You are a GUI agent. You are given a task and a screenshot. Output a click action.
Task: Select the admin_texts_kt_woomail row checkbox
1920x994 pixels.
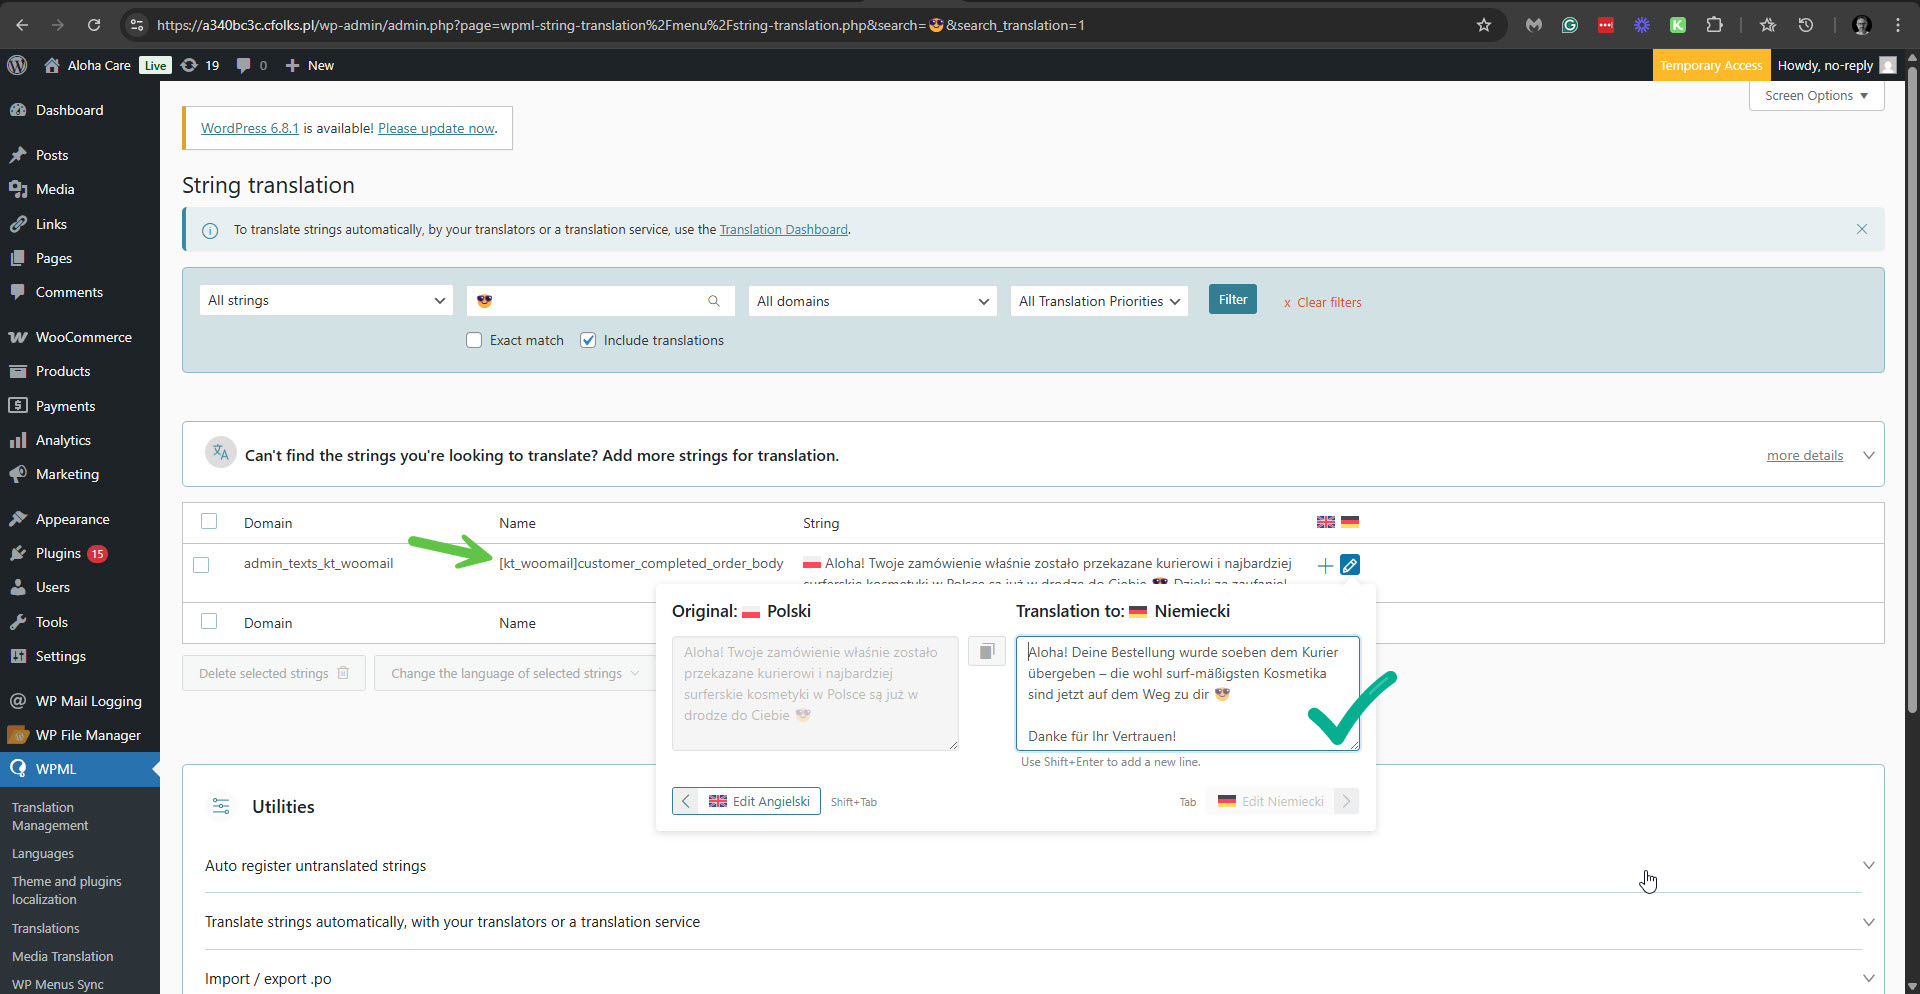click(x=201, y=565)
